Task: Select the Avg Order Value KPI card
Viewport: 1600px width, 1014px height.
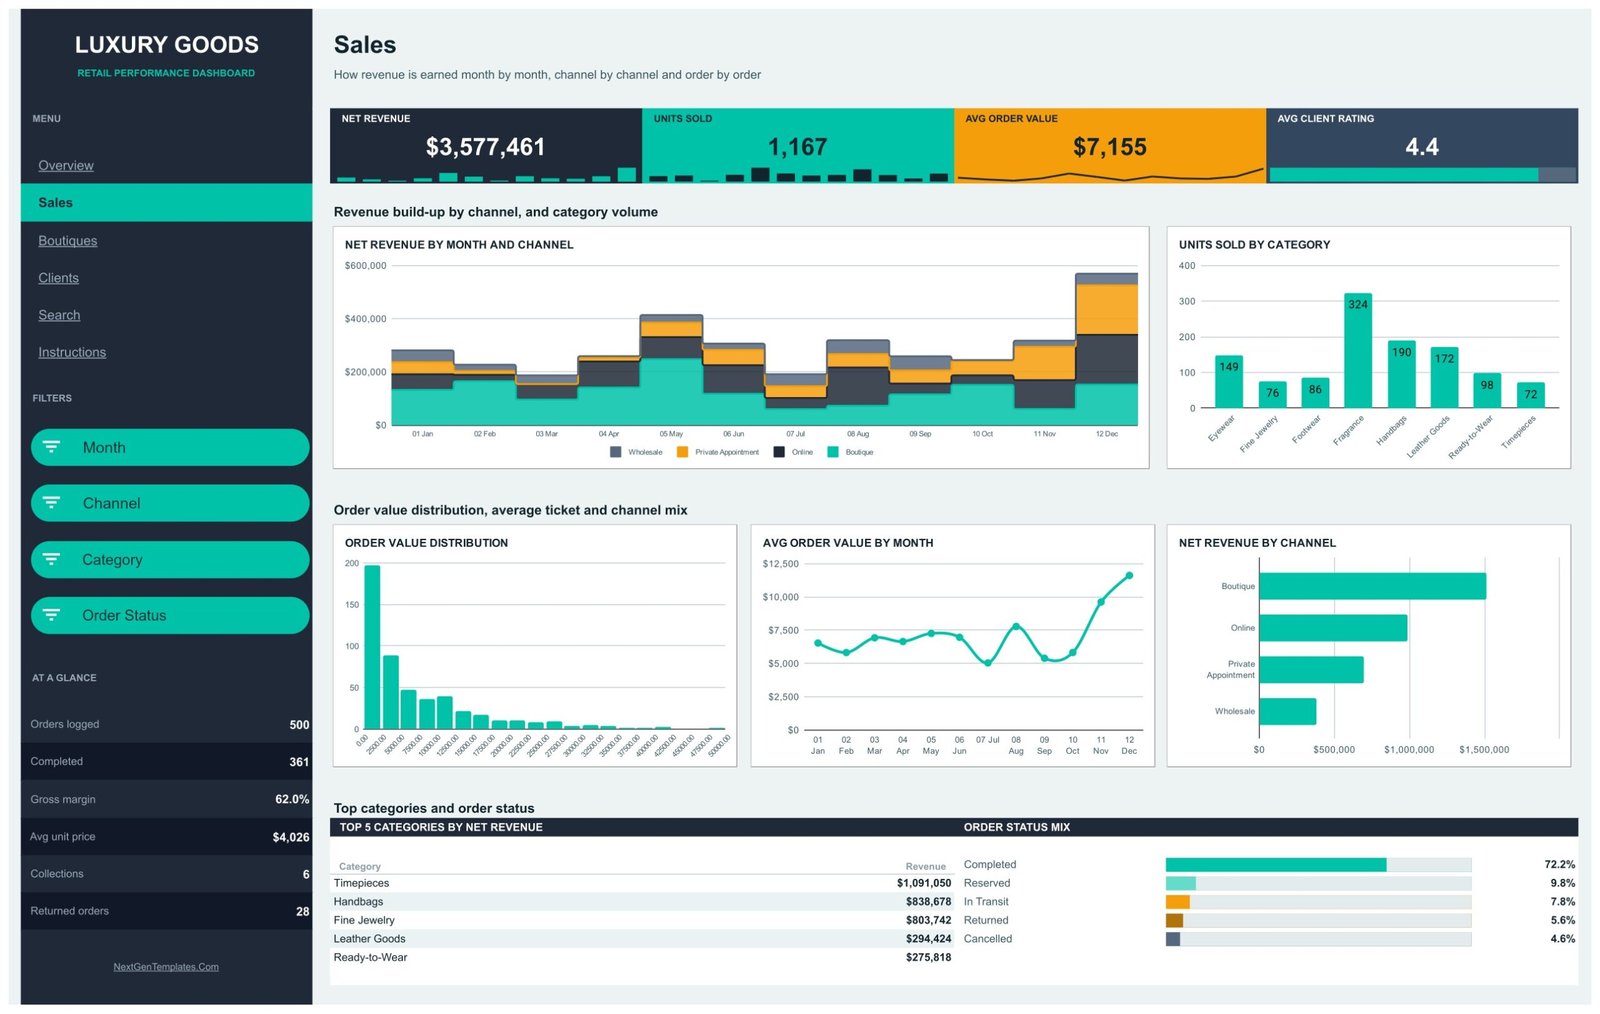Action: point(1110,145)
